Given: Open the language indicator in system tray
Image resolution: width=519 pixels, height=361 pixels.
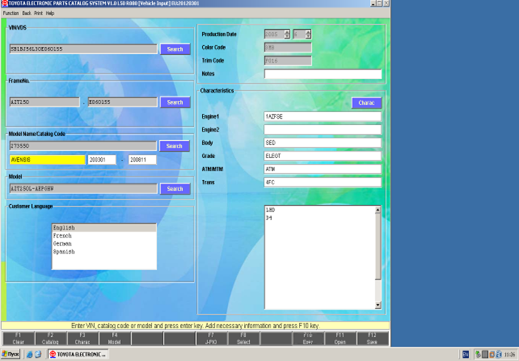Looking at the screenshot, I should pyautogui.click(x=466, y=354).
